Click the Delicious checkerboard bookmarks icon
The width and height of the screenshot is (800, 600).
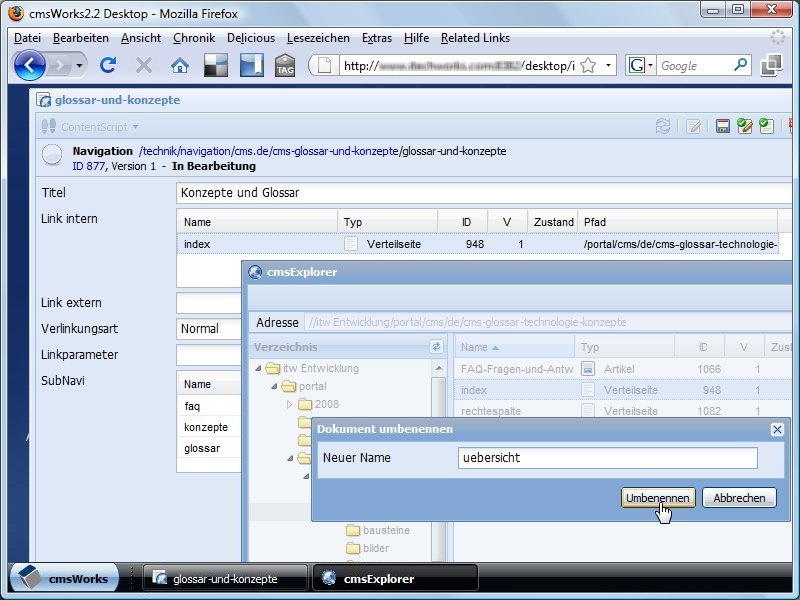pos(216,65)
